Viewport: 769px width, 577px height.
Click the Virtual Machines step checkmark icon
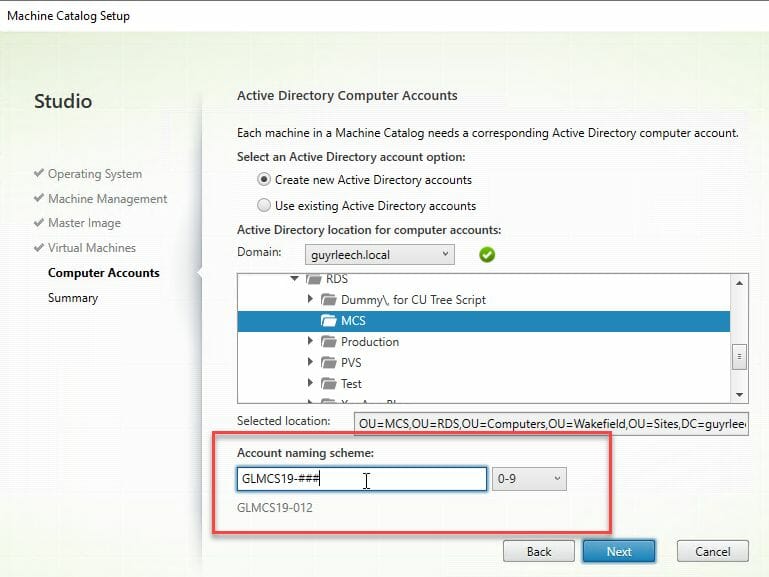pyautogui.click(x=39, y=247)
